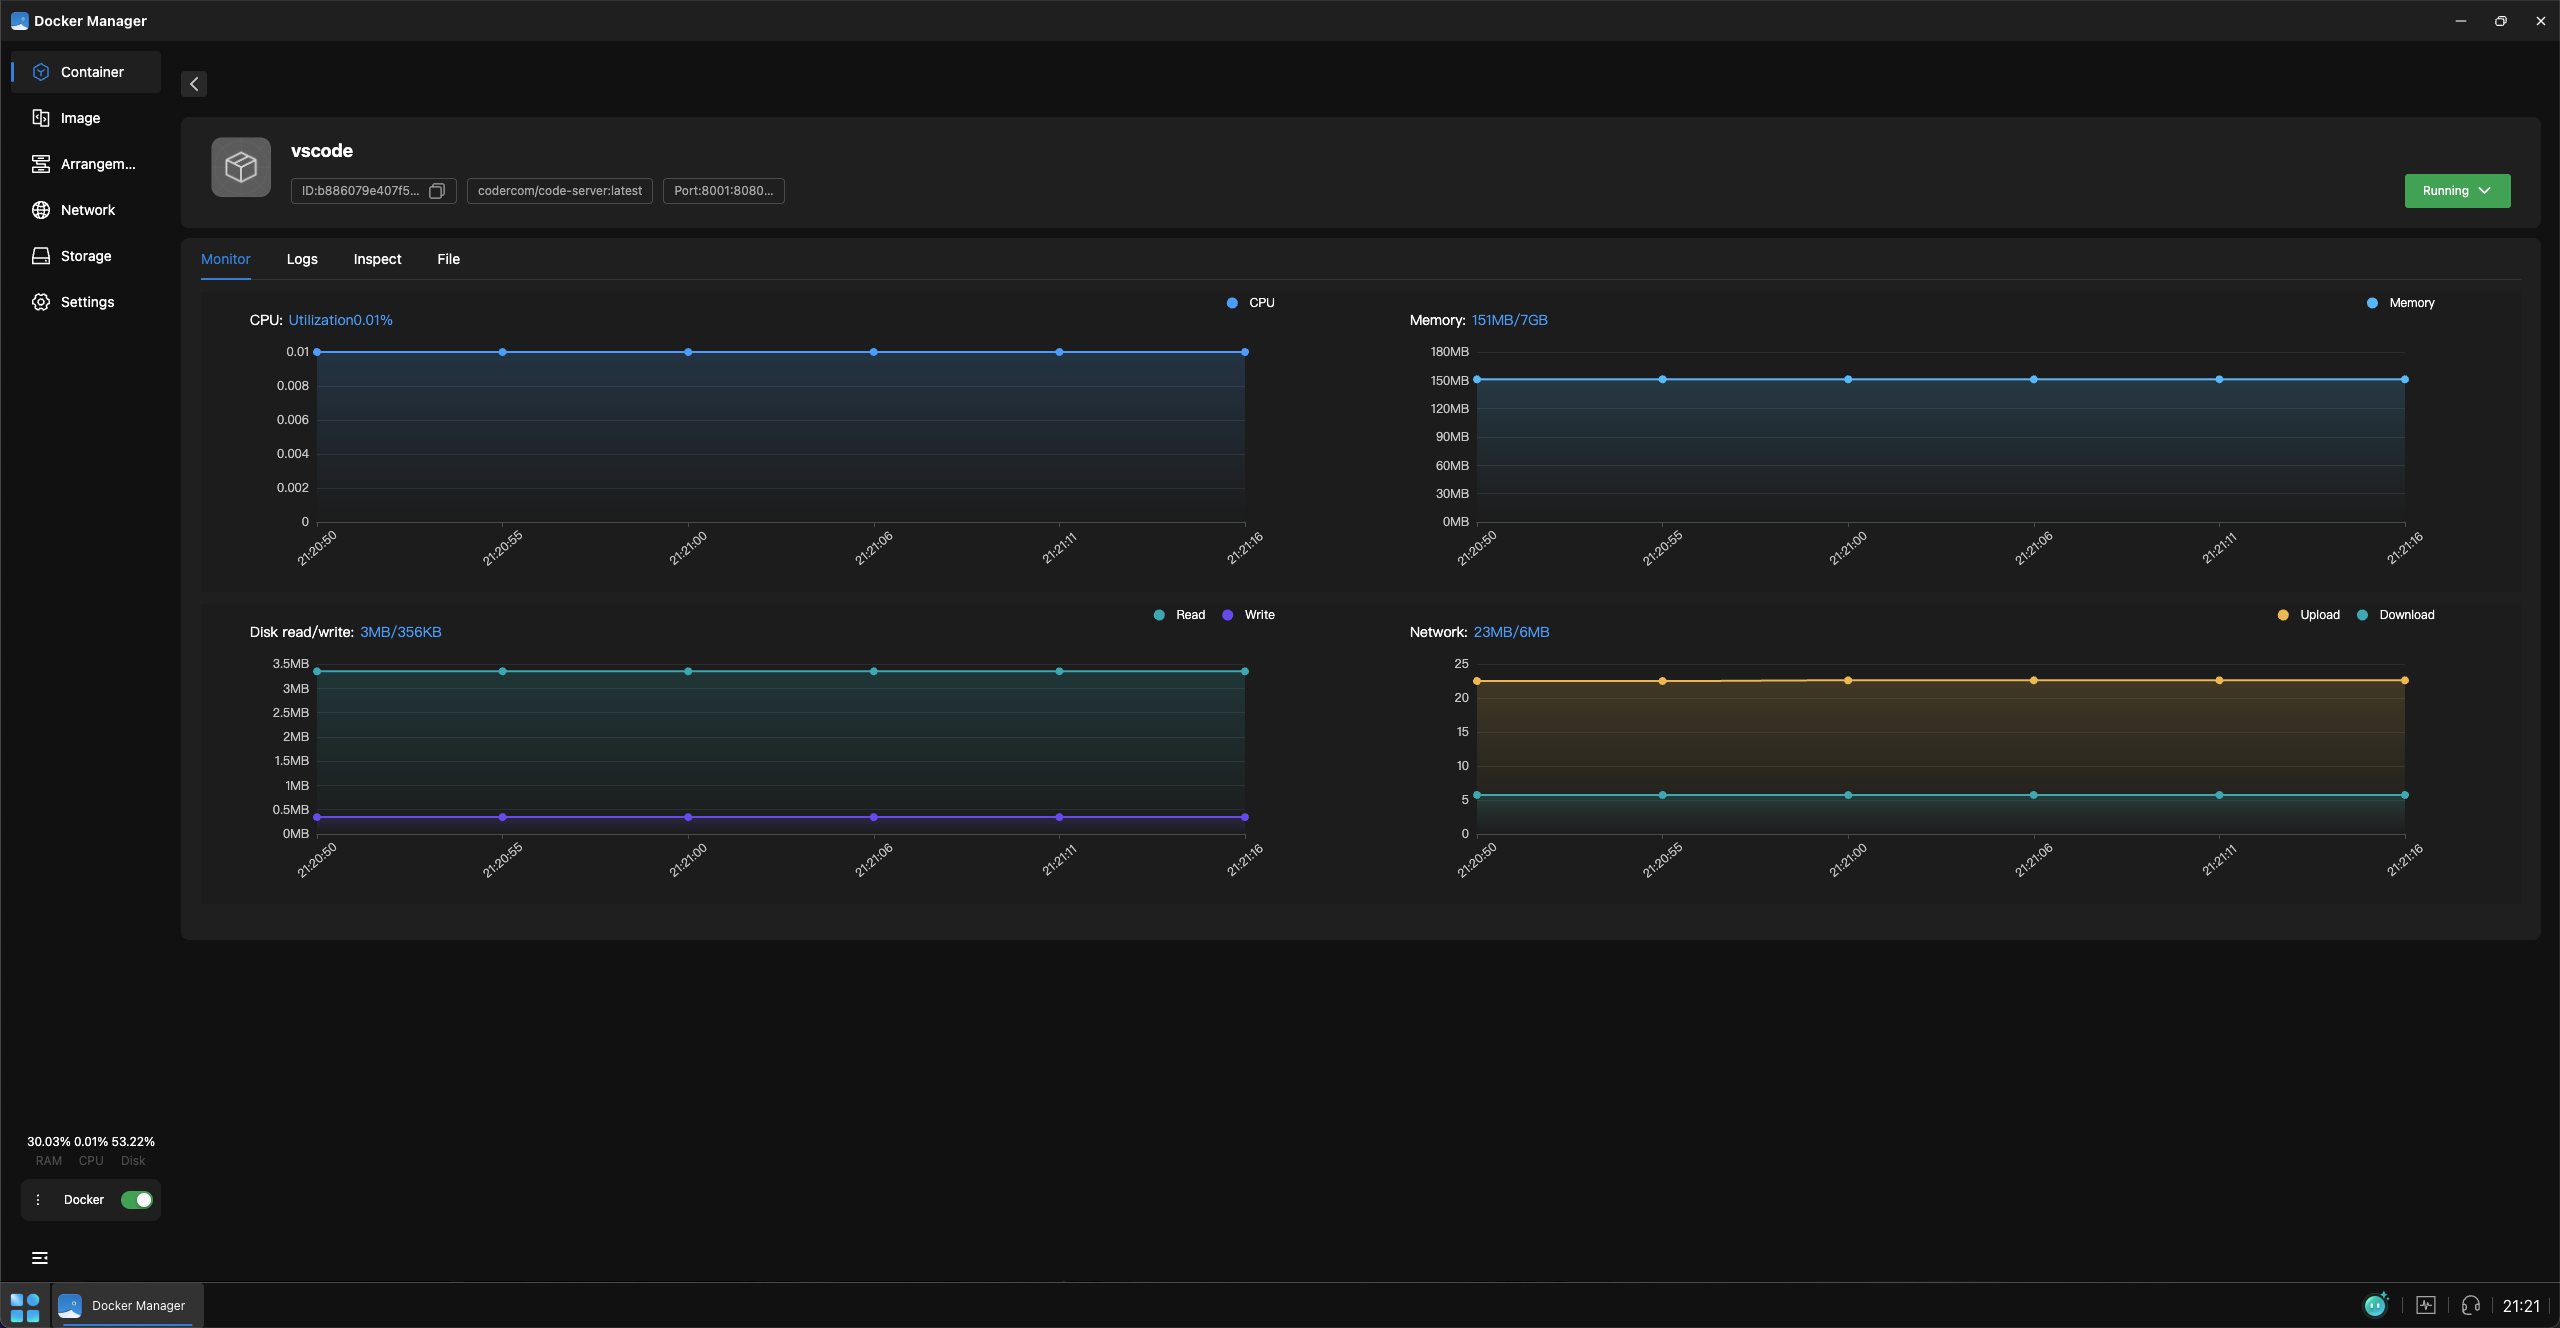Click the Port:8001:8080 tag

click(723, 191)
